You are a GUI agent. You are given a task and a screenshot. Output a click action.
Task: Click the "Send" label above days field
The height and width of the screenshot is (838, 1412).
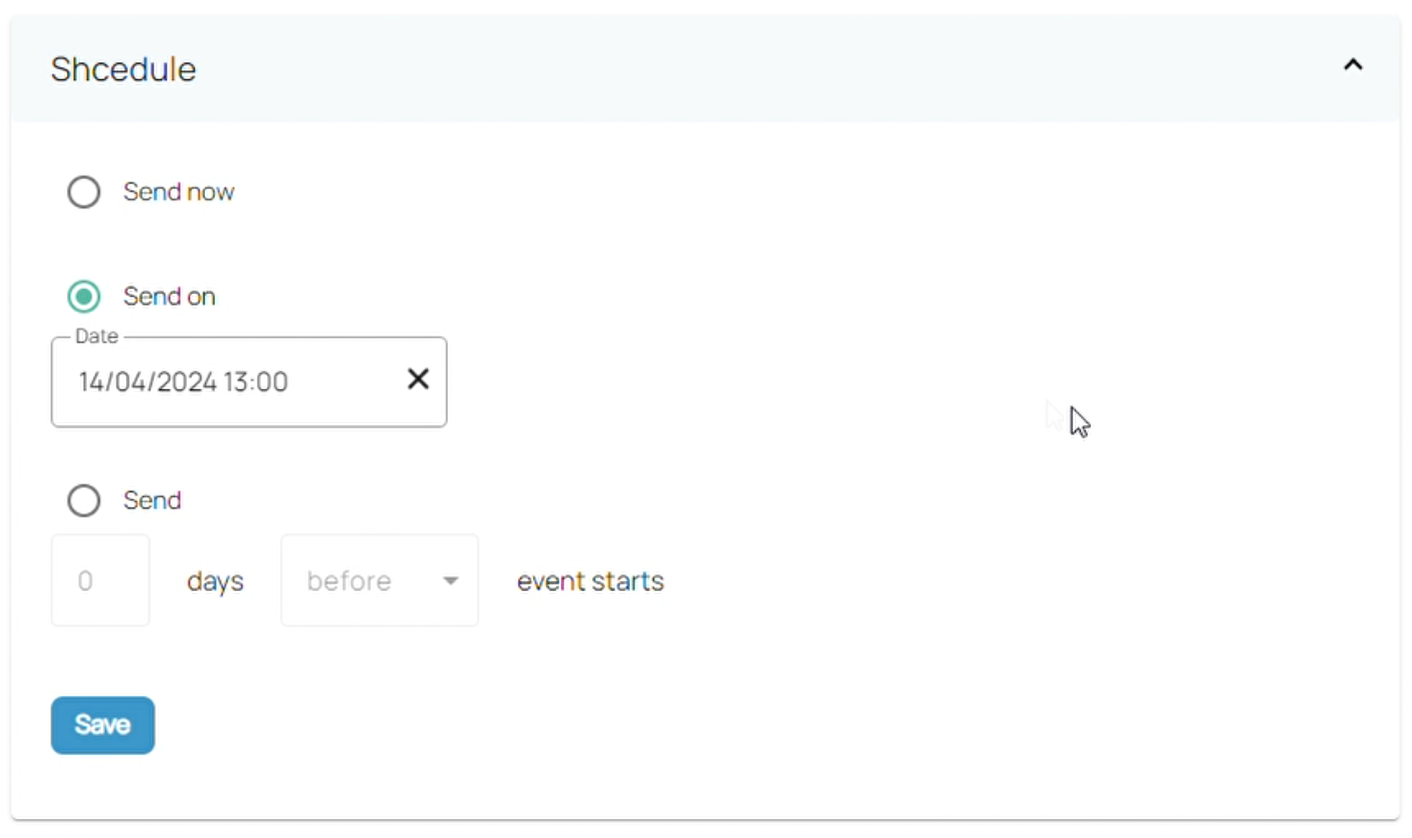point(152,500)
